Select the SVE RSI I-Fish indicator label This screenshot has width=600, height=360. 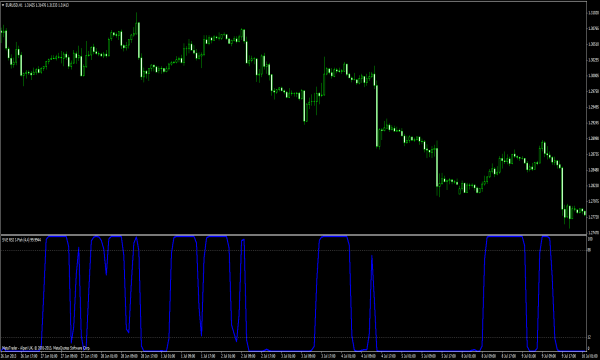pyautogui.click(x=21, y=240)
